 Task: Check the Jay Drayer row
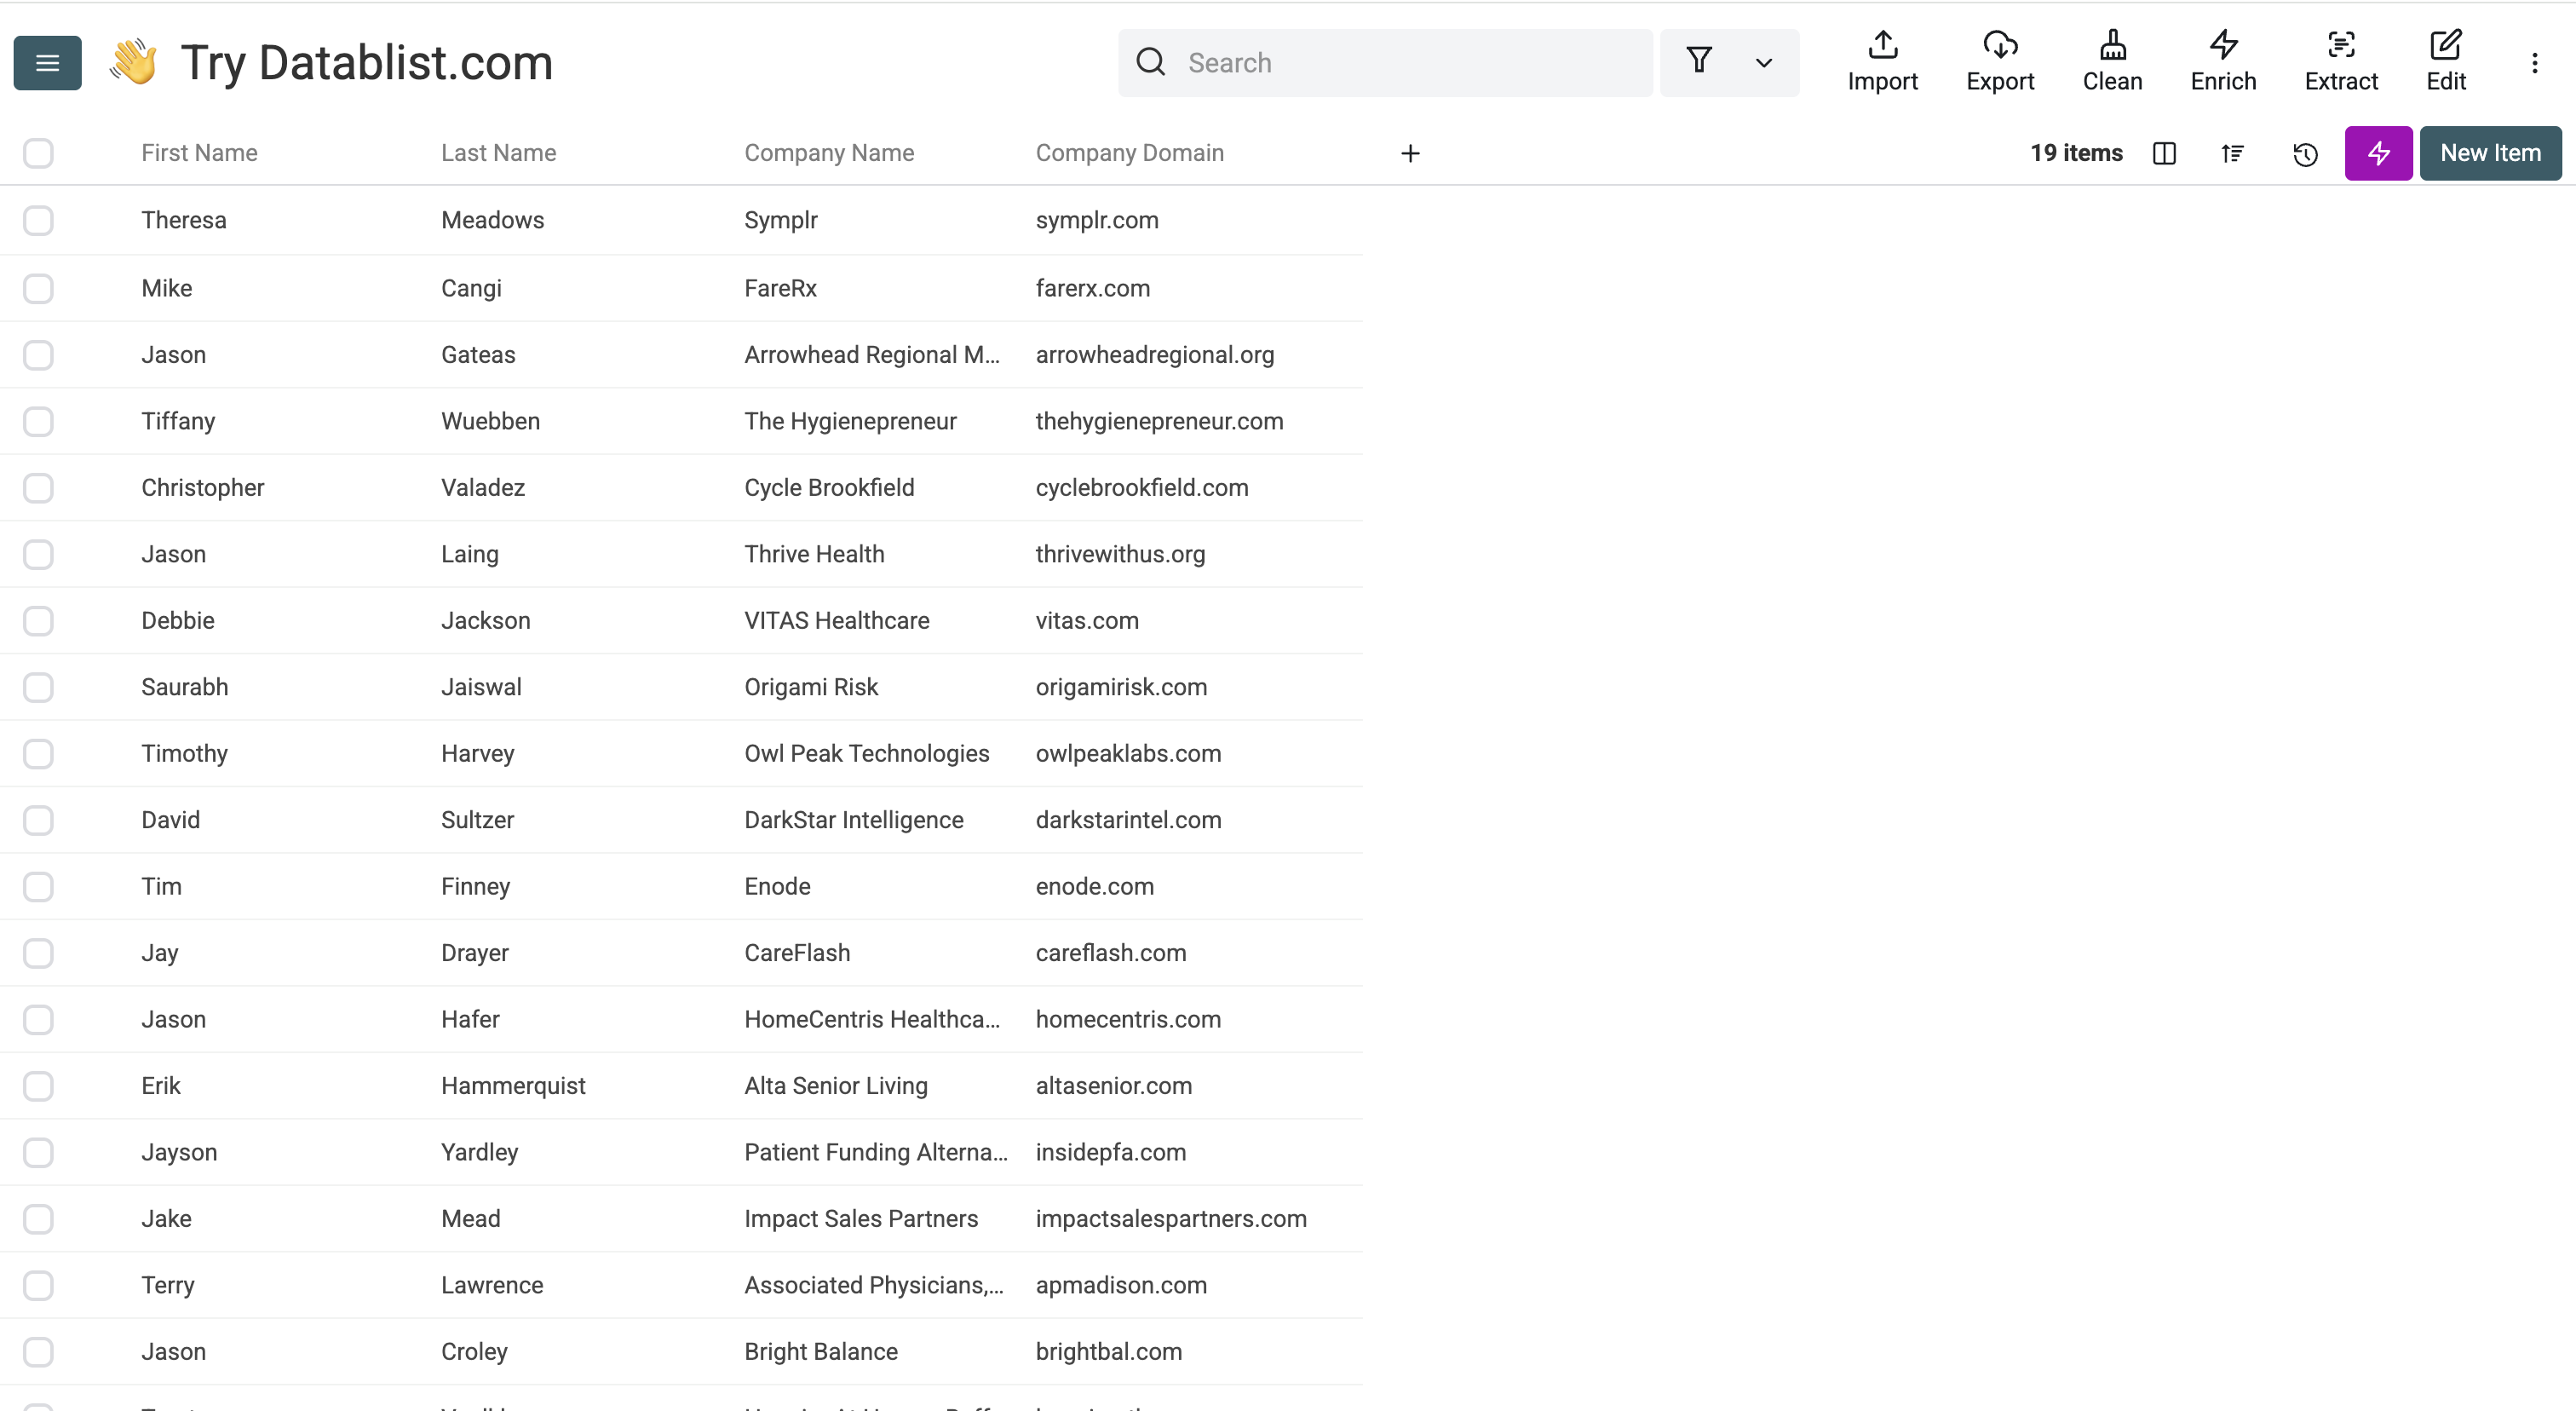click(38, 953)
